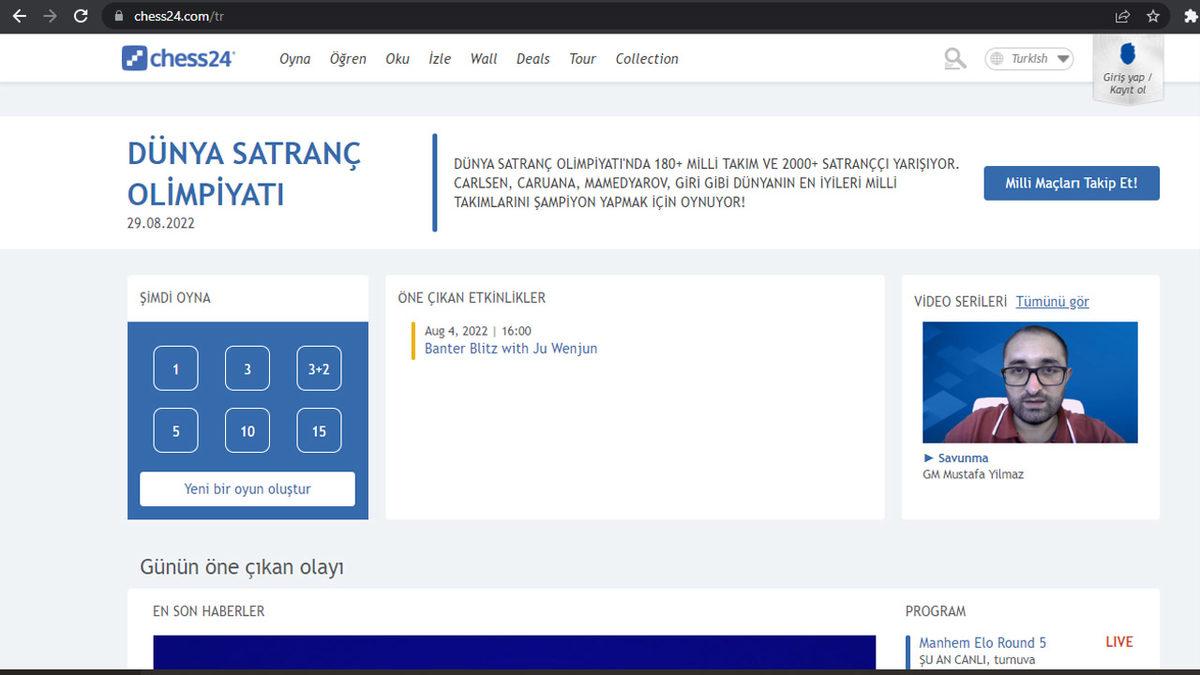Open the live Manhem Elo Round 5
This screenshot has width=1200, height=675.
click(x=981, y=642)
